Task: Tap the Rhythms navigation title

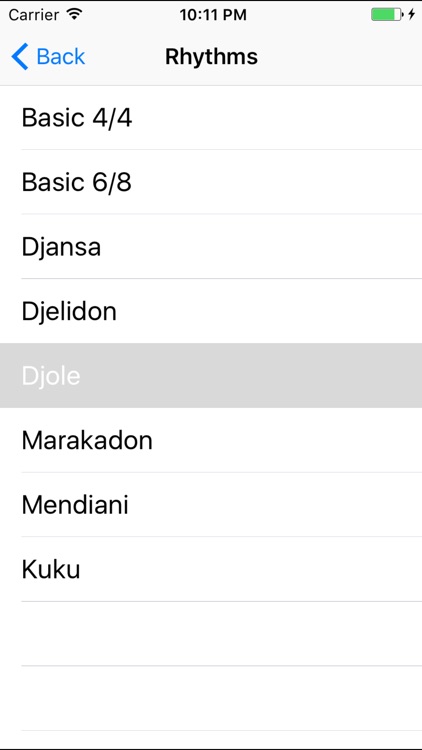Action: point(211,56)
